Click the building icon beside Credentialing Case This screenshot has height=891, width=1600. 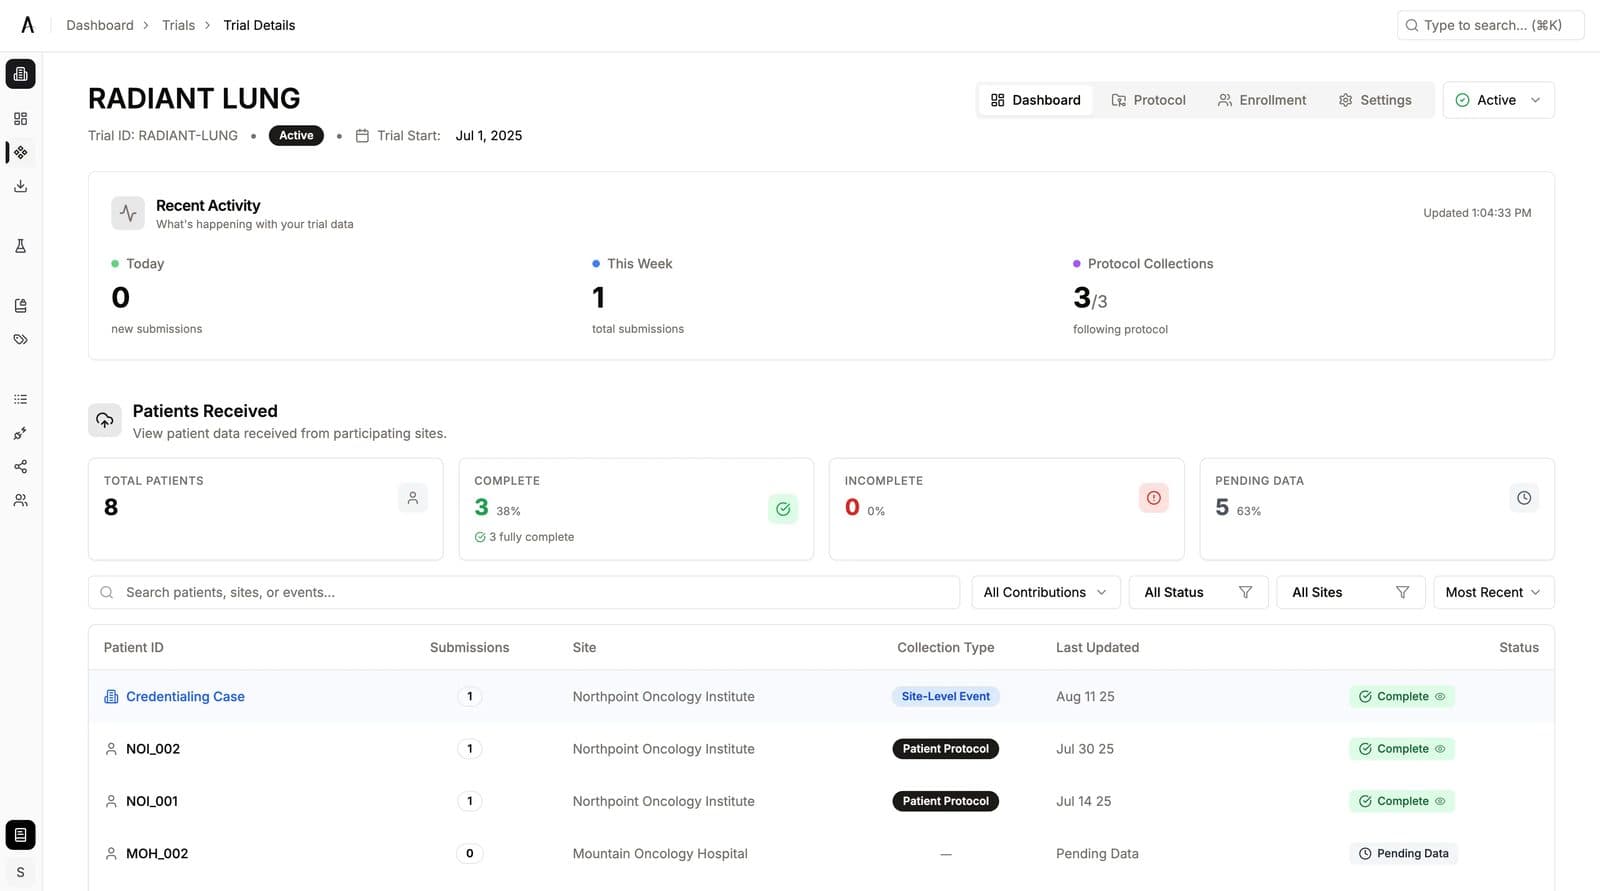click(x=111, y=697)
